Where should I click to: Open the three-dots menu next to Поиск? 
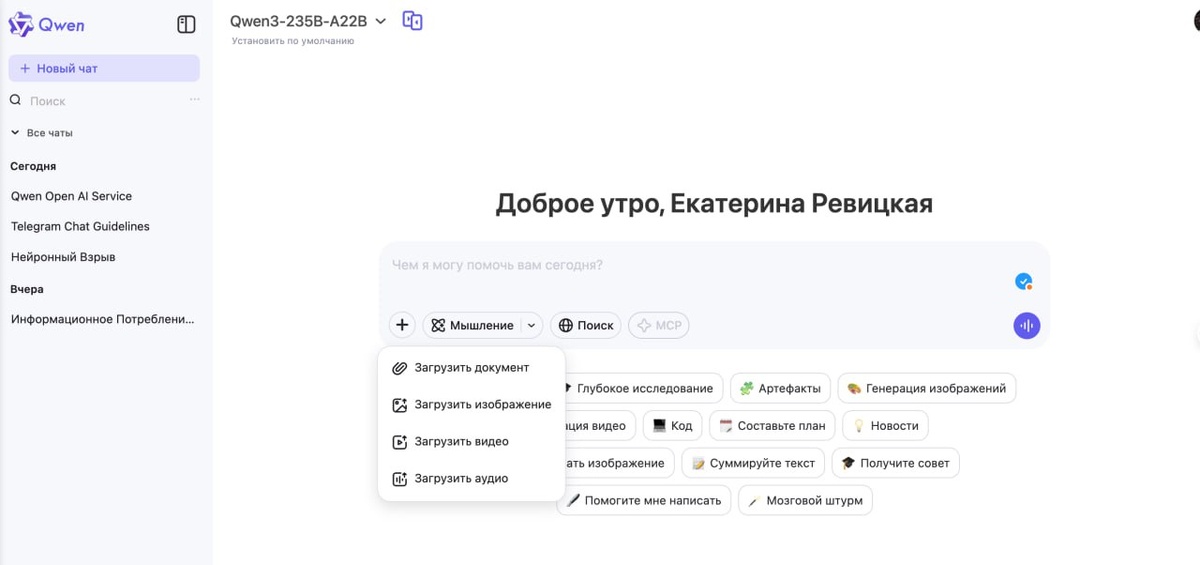[x=194, y=100]
